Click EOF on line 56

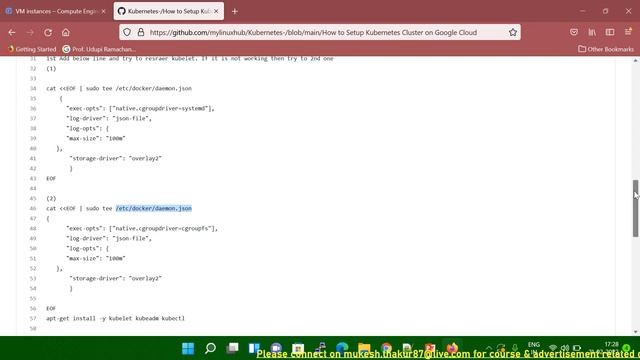point(51,308)
